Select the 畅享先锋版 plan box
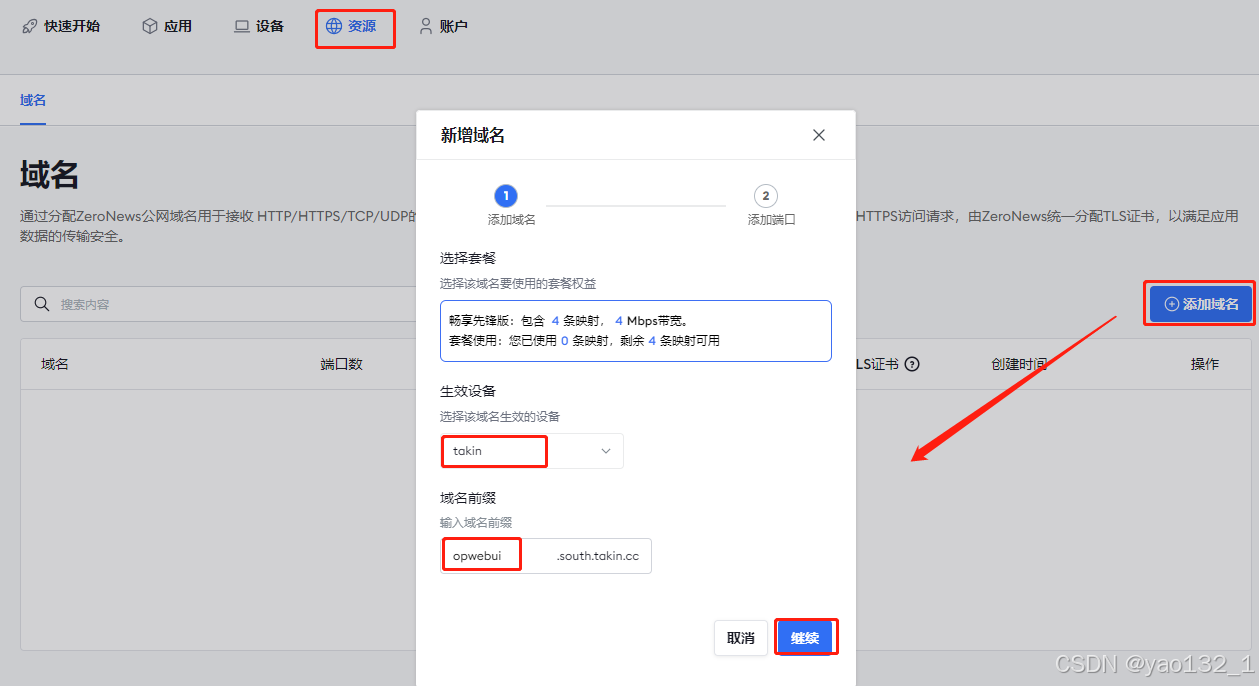The height and width of the screenshot is (686, 1259). click(x=636, y=331)
